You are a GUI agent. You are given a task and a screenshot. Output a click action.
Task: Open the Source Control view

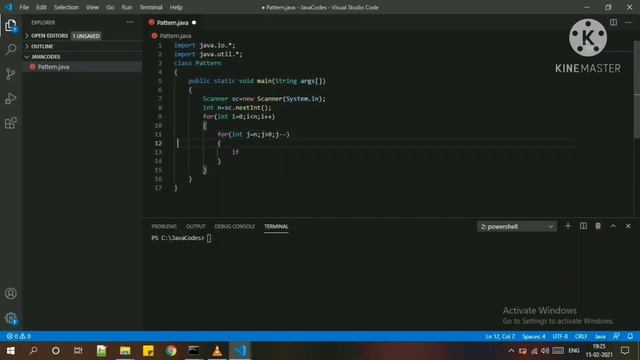pyautogui.click(x=11, y=74)
